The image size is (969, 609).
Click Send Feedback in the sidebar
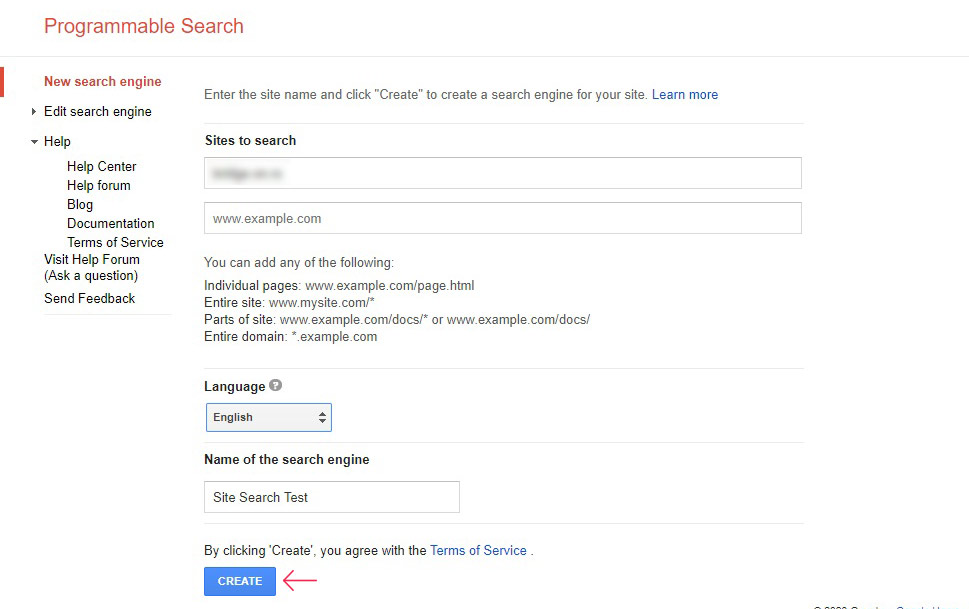tap(90, 298)
